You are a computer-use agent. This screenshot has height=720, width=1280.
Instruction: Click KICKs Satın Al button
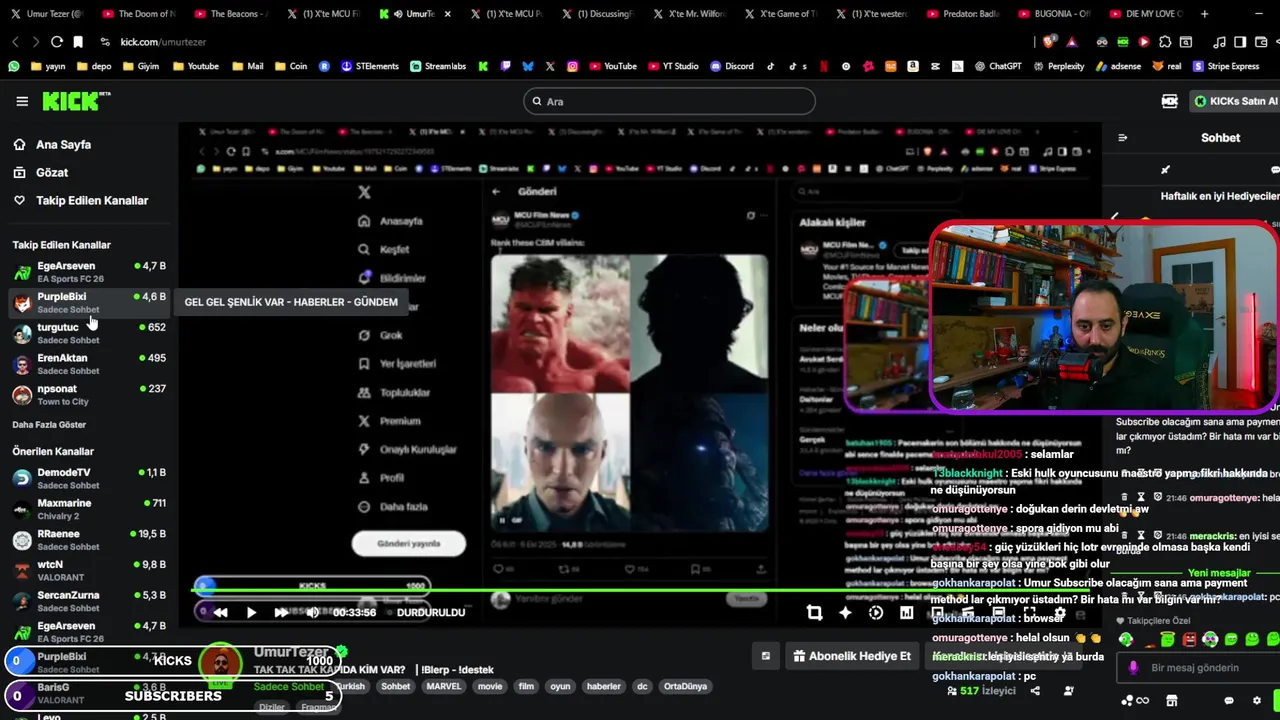(x=1234, y=101)
